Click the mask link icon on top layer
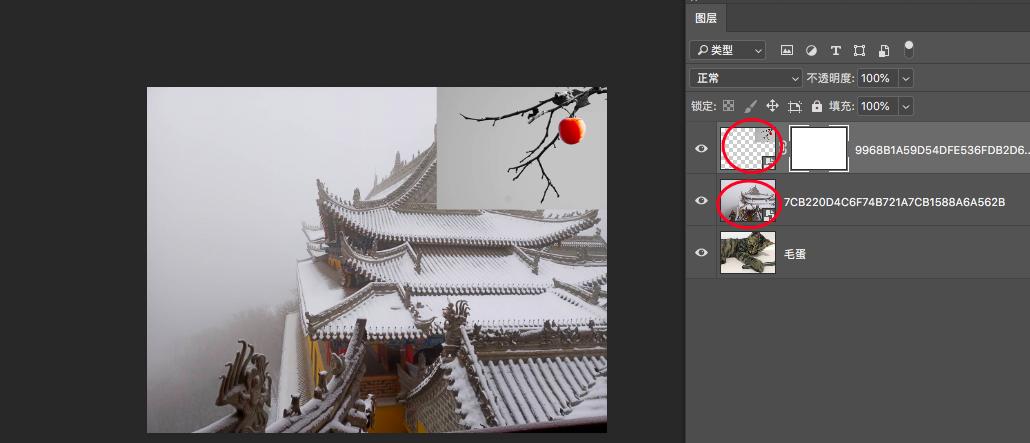 coord(783,149)
